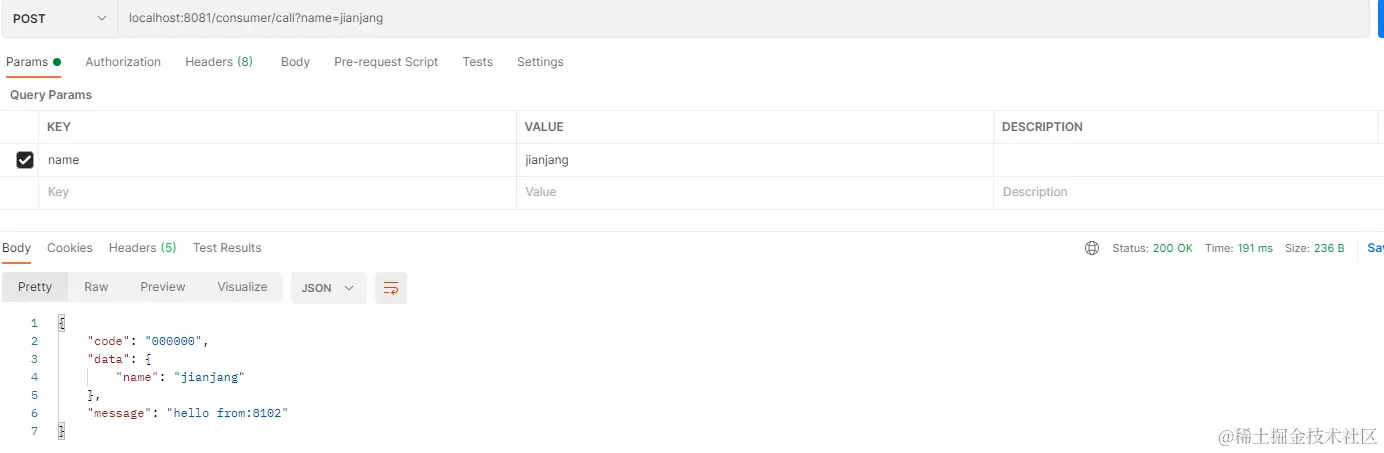The width and height of the screenshot is (1384, 453).
Task: Open the JSON format dropdown
Action: (x=329, y=288)
